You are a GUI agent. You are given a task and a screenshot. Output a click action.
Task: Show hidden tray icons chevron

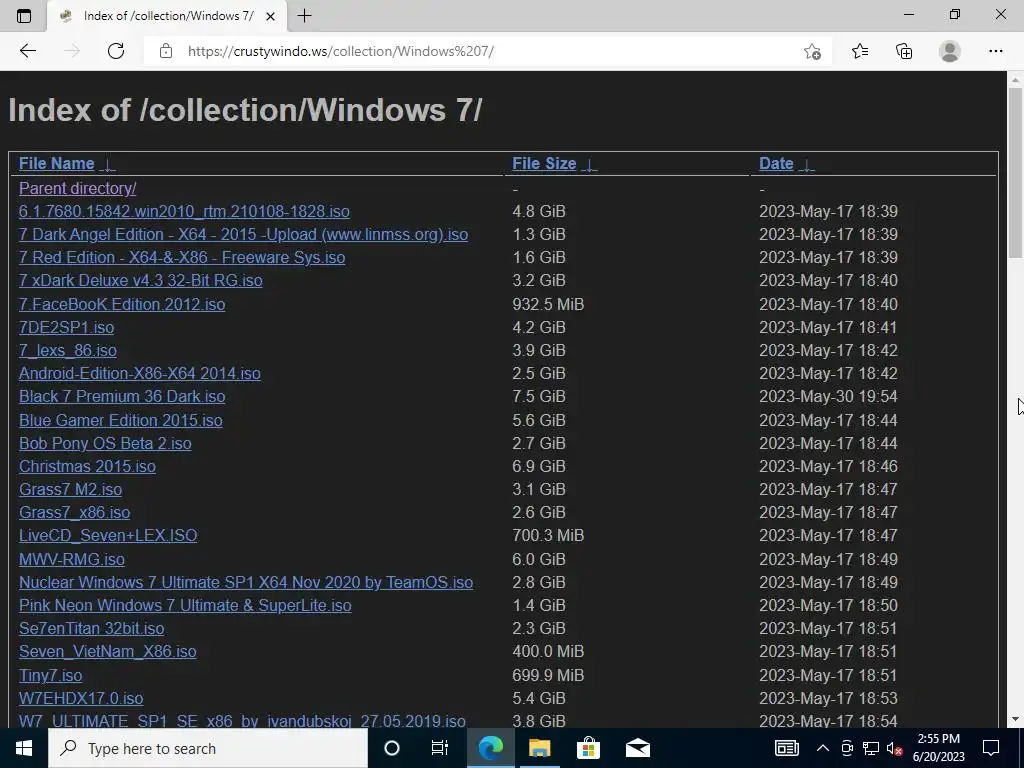pyautogui.click(x=823, y=748)
